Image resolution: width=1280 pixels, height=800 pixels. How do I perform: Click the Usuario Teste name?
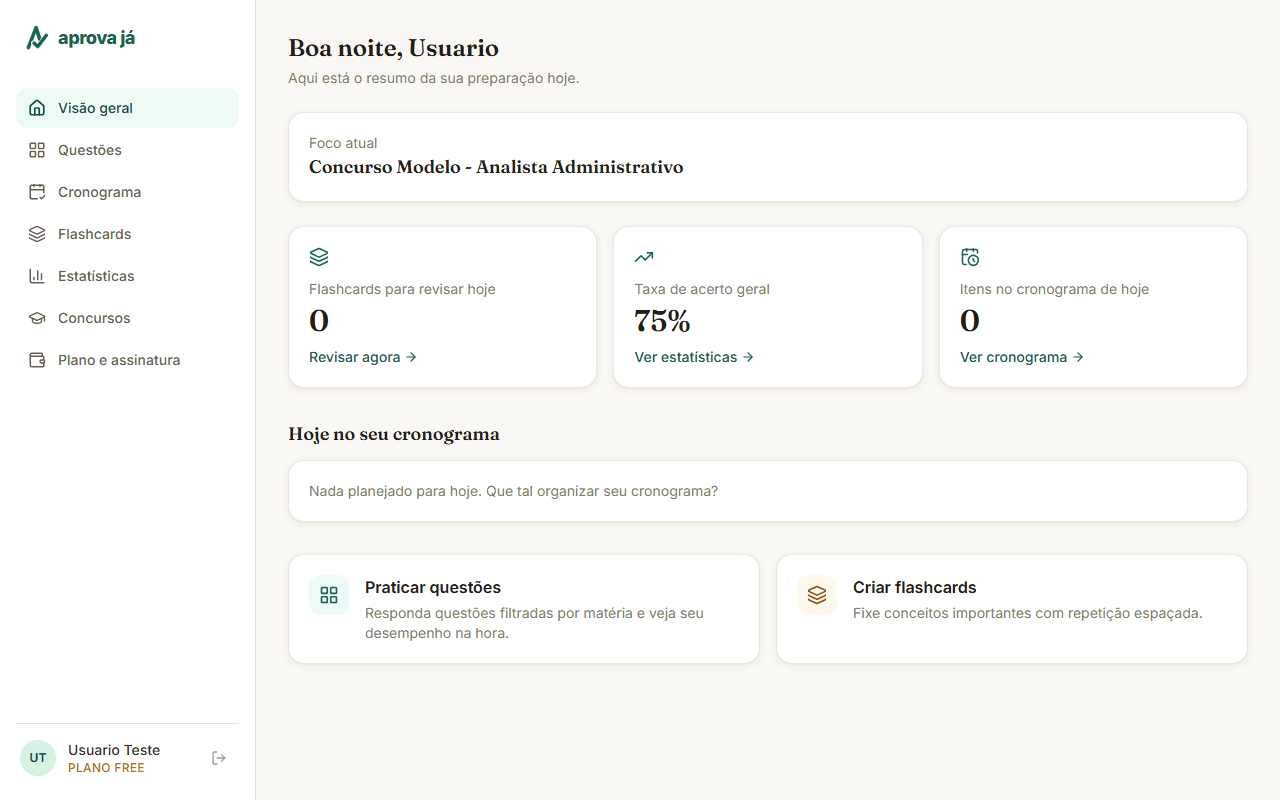click(x=114, y=750)
